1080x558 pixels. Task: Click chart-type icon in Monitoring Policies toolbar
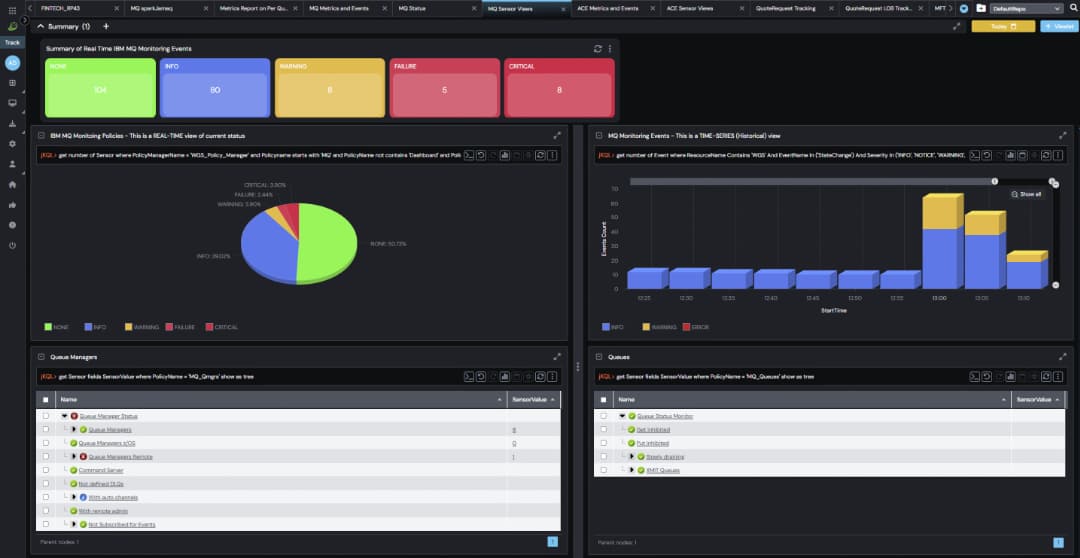pyautogui.click(x=505, y=156)
